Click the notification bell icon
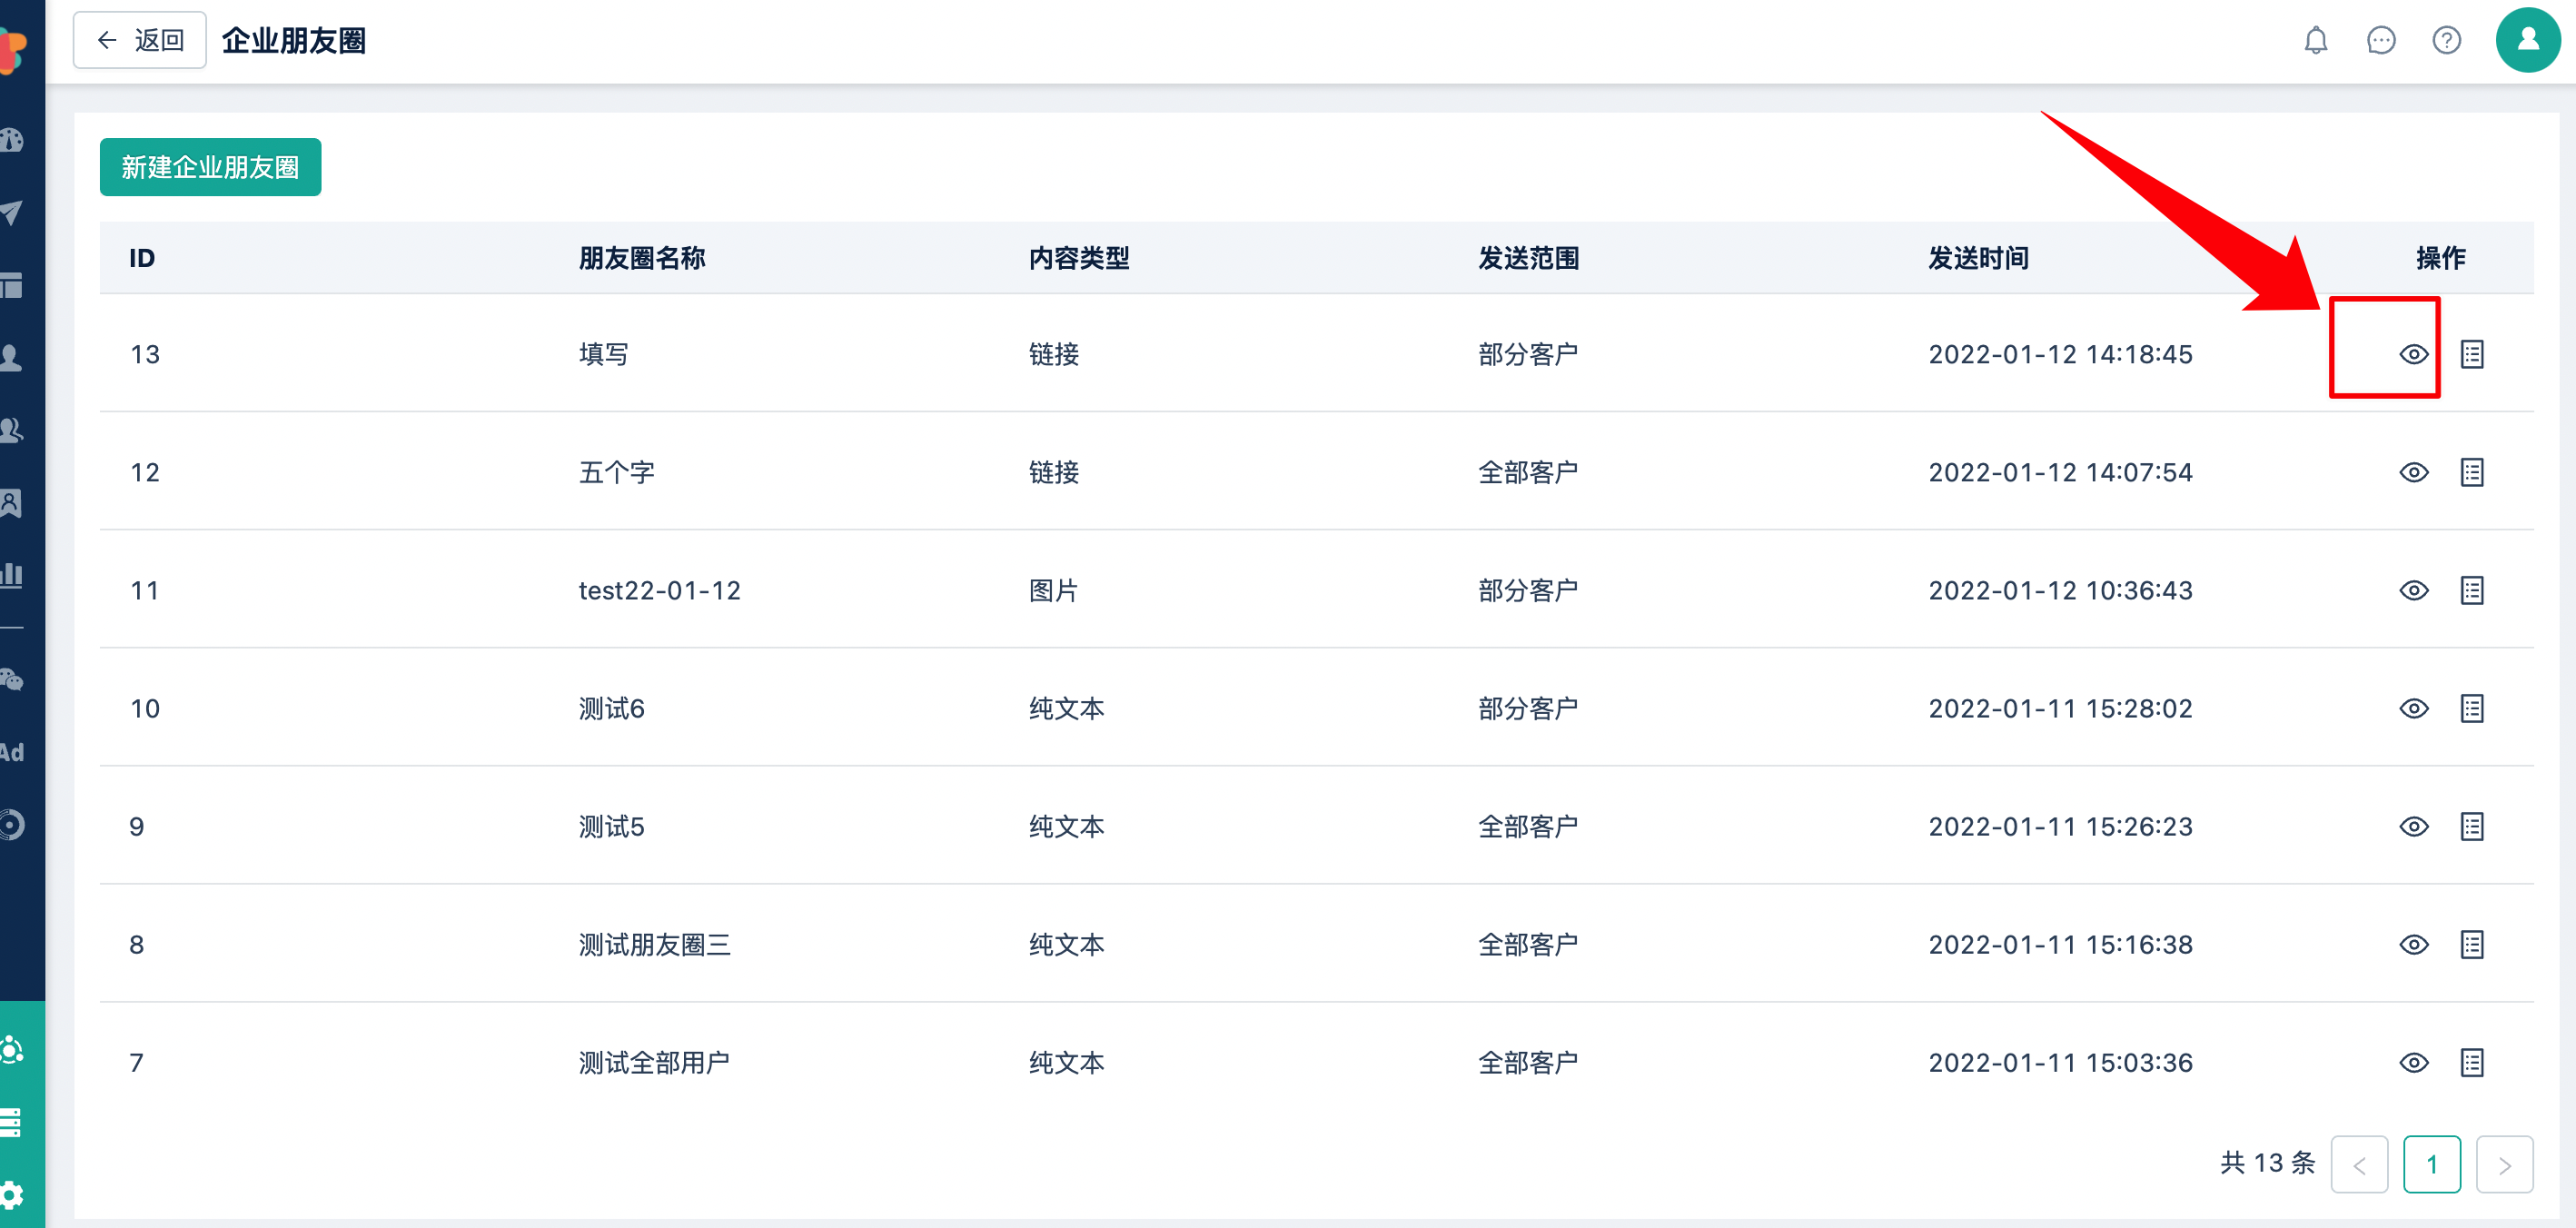The height and width of the screenshot is (1228, 2576). click(x=2315, y=40)
